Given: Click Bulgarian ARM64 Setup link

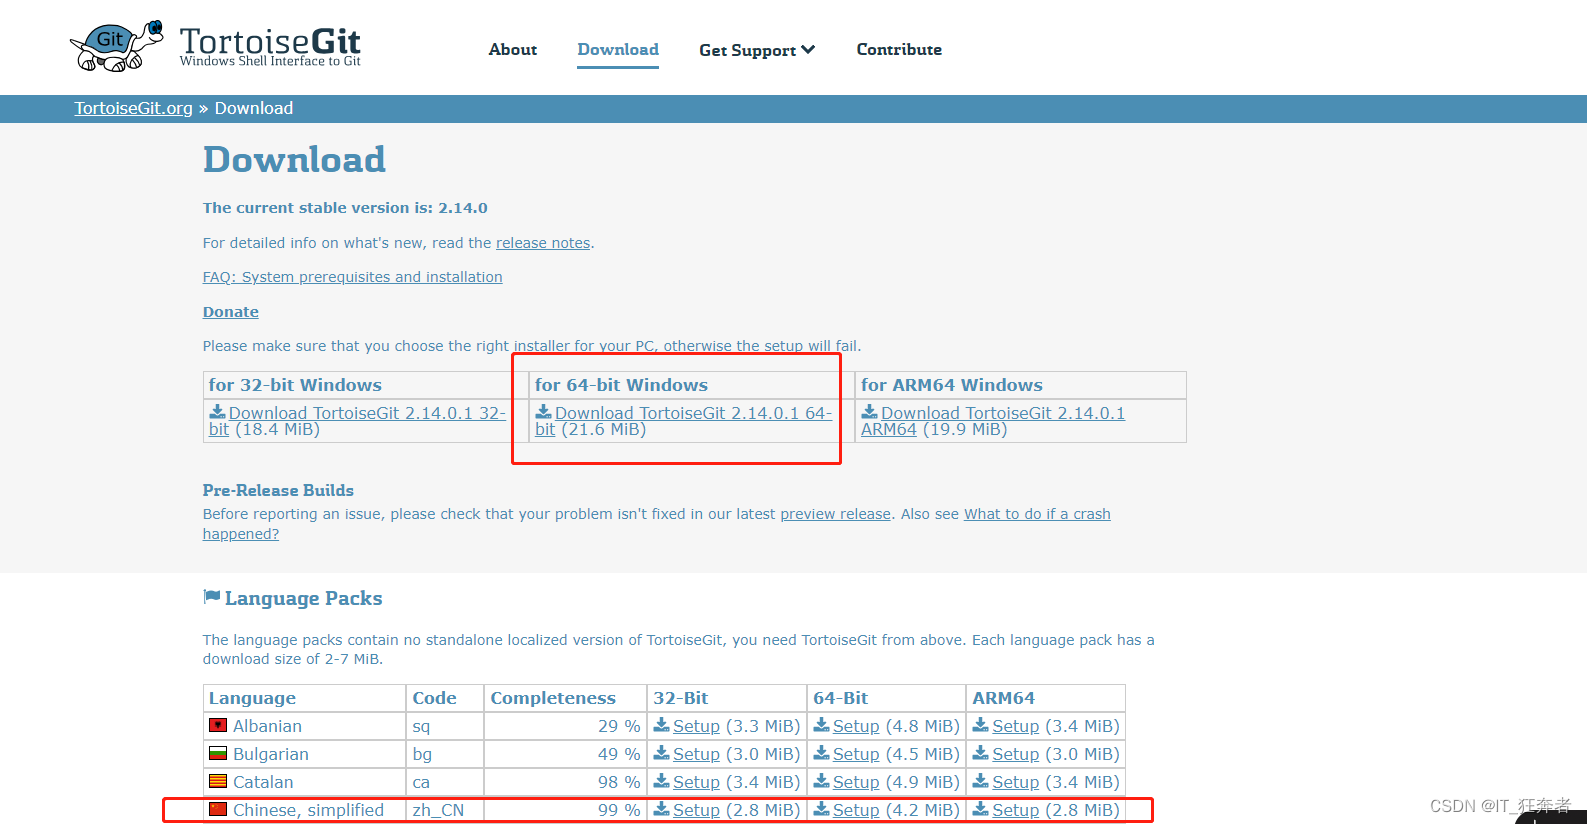Looking at the screenshot, I should coord(1015,754).
